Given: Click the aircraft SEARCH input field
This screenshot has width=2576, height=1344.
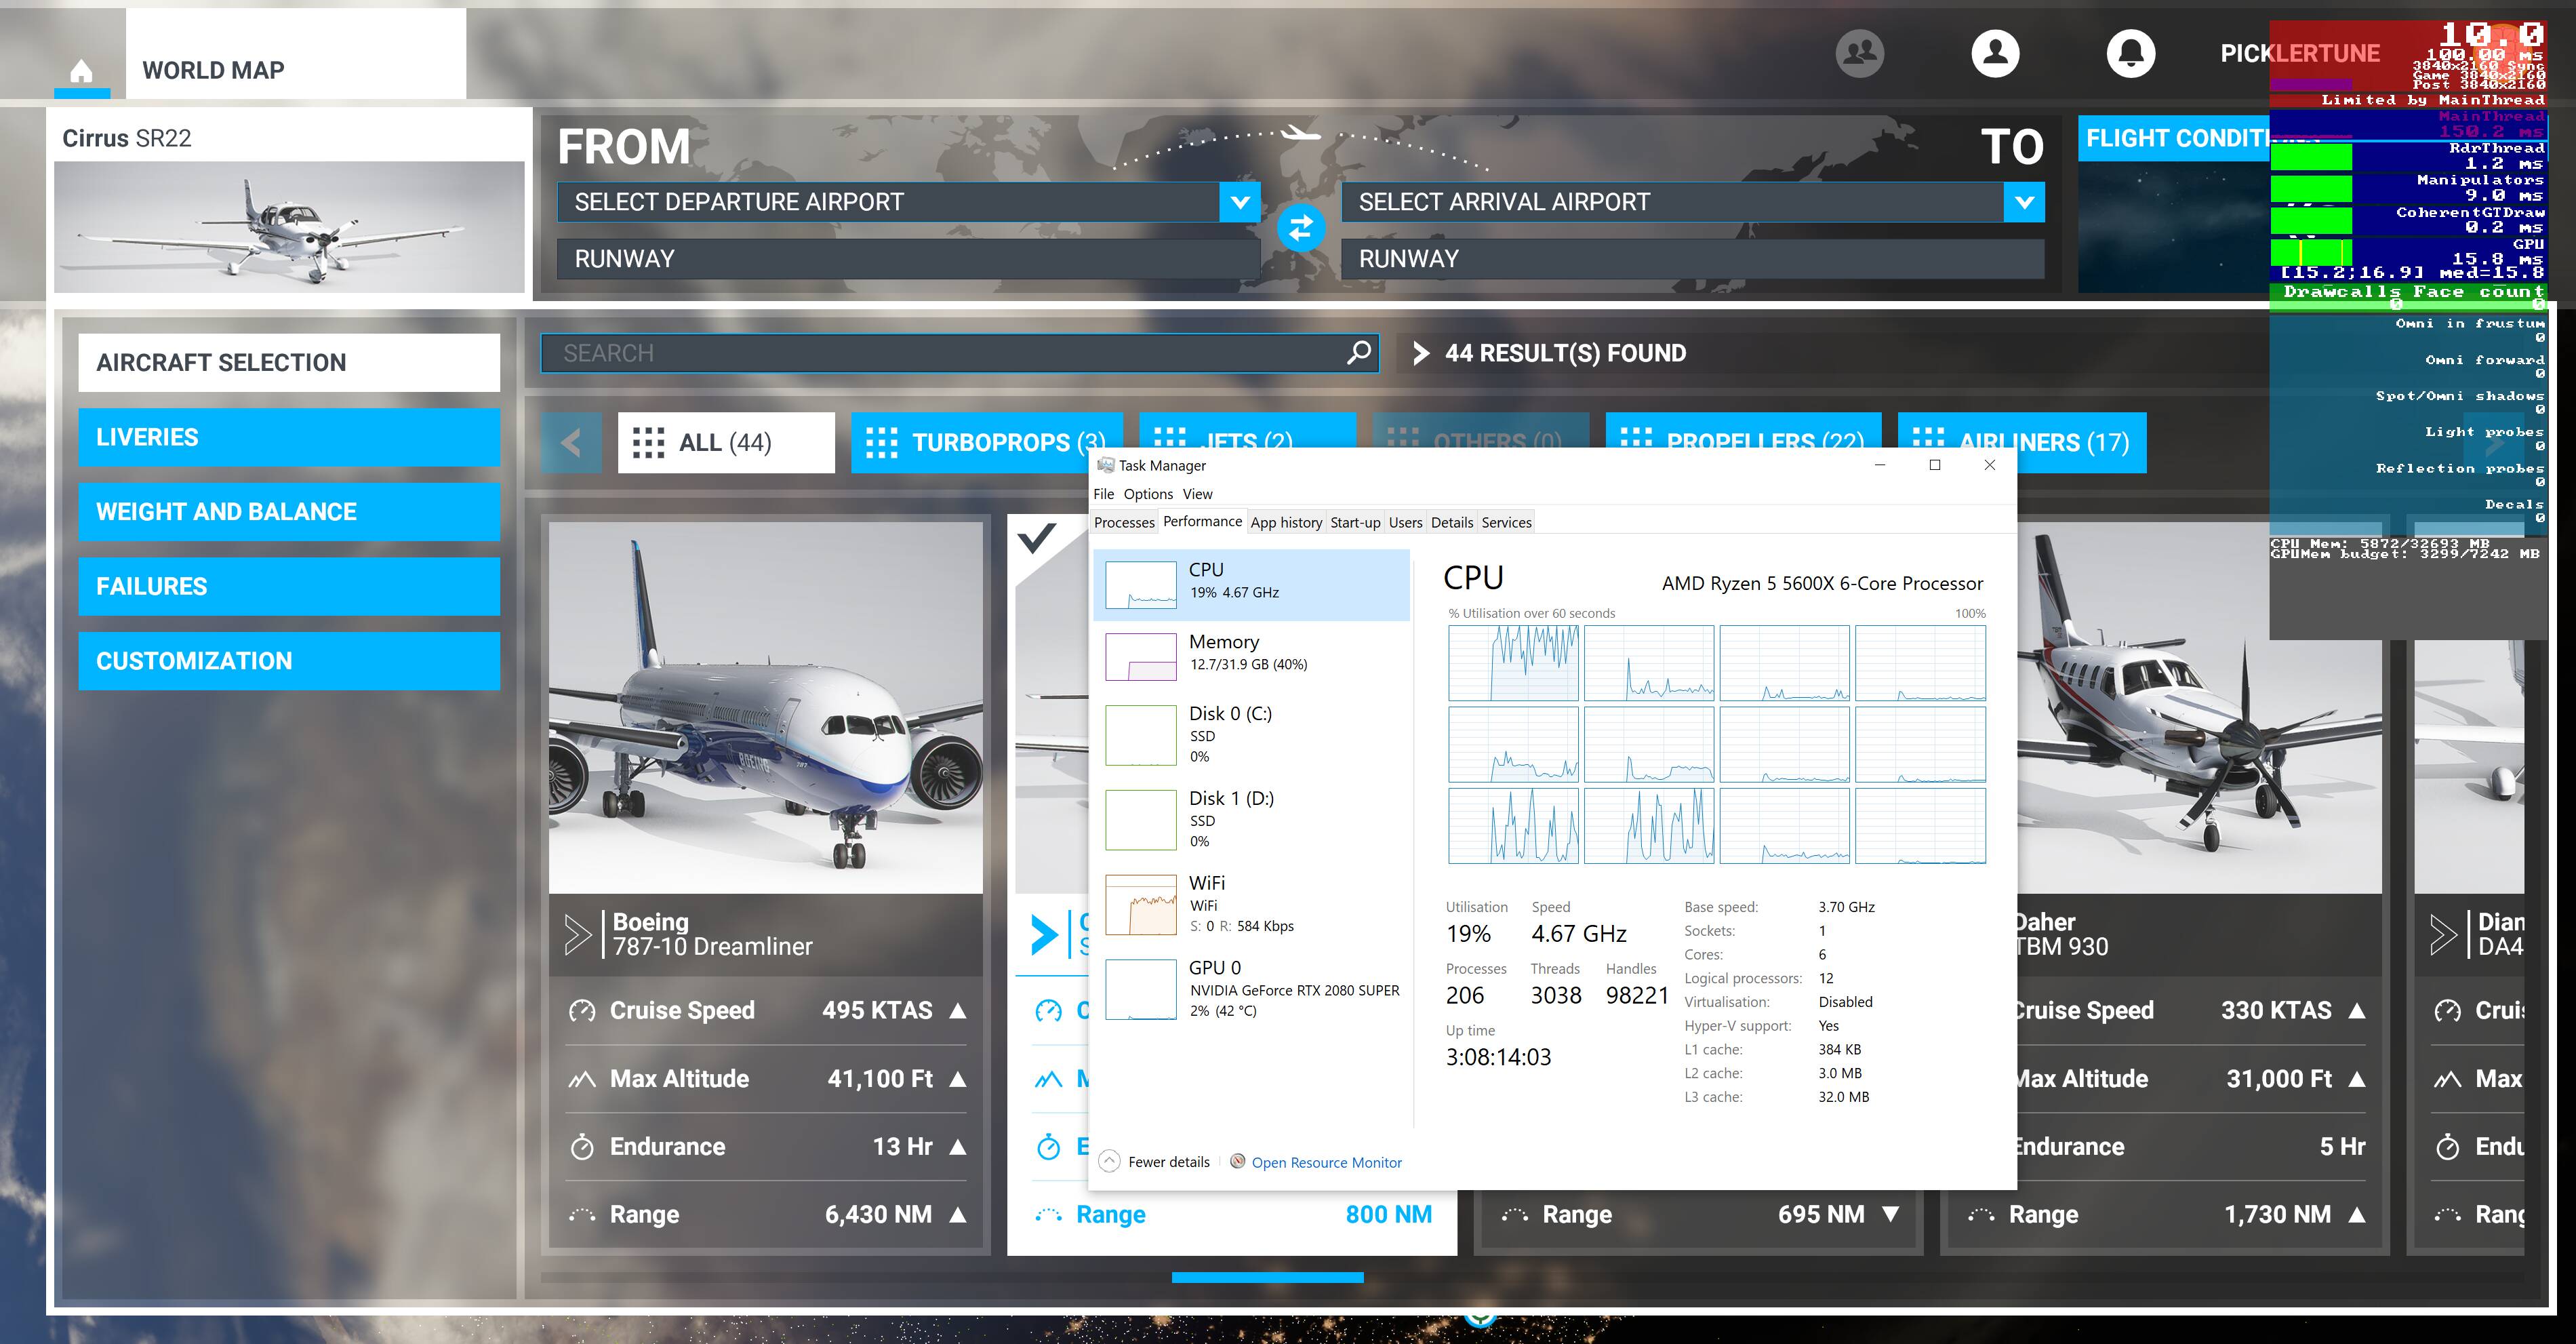Looking at the screenshot, I should [x=940, y=353].
